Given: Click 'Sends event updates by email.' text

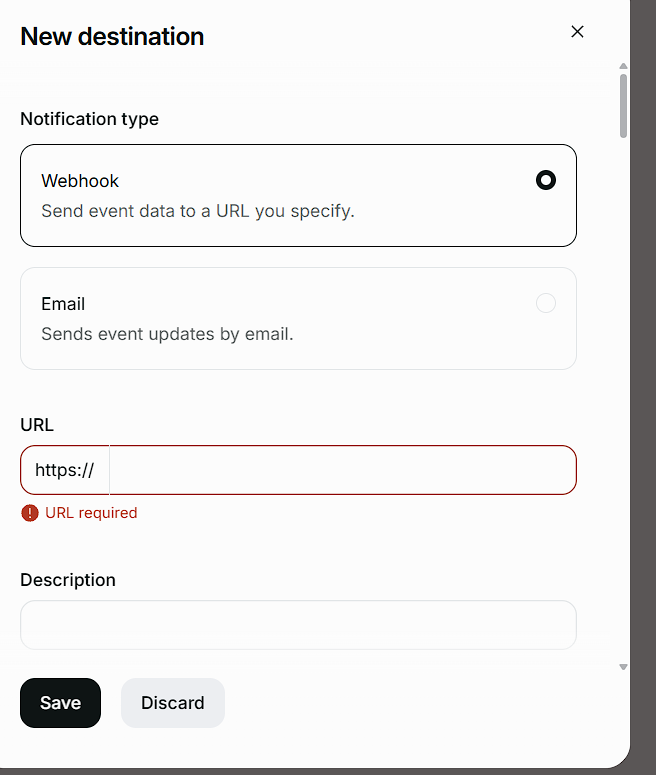Looking at the screenshot, I should tap(167, 334).
